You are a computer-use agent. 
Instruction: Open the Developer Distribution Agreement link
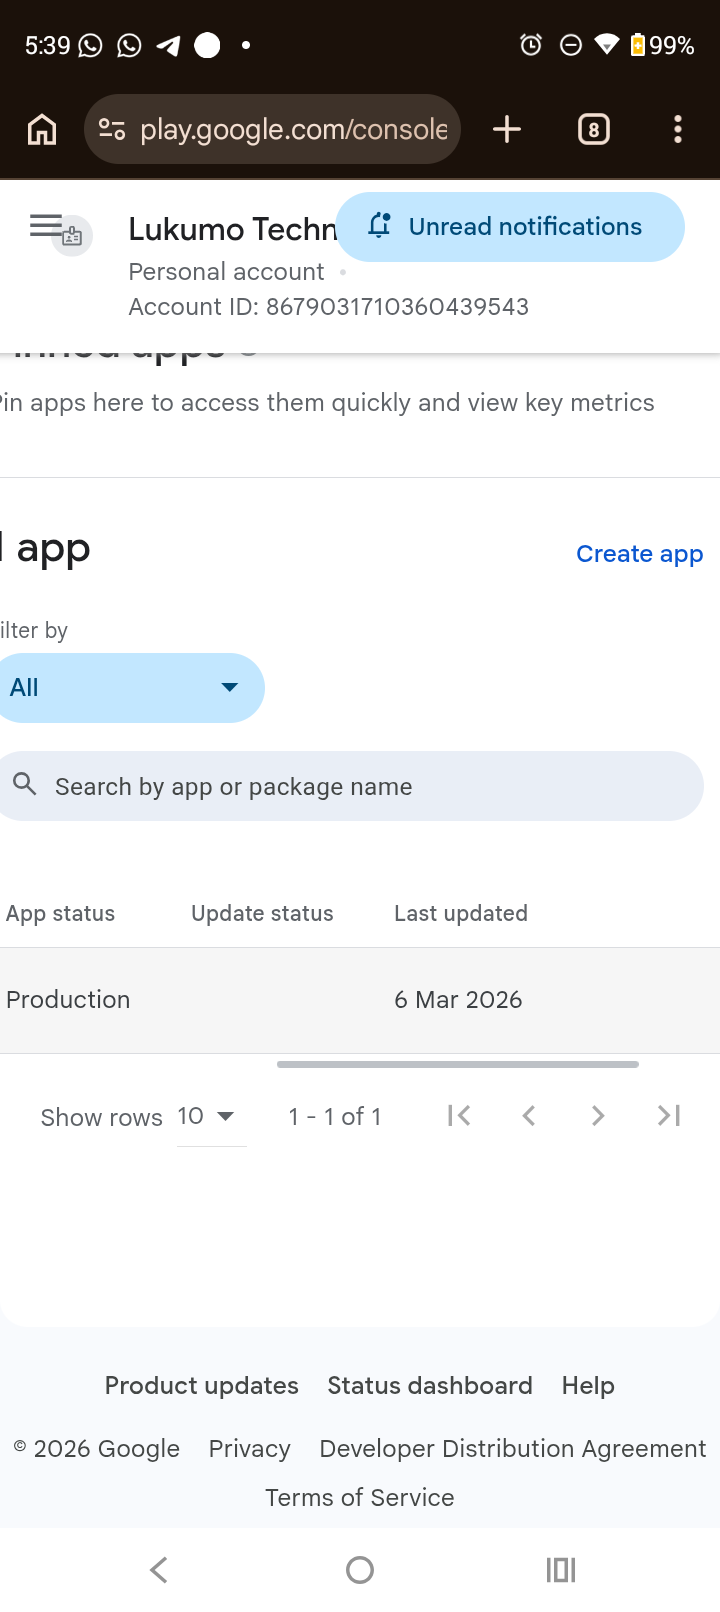[513, 1449]
